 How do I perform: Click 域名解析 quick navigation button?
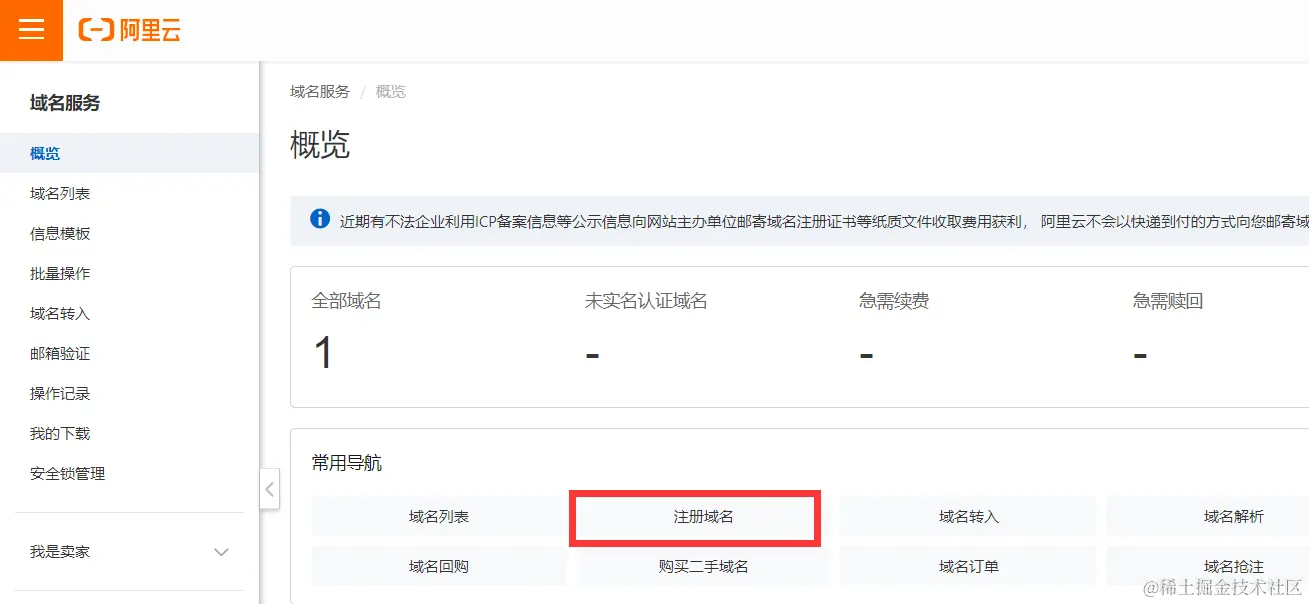[1207, 517]
